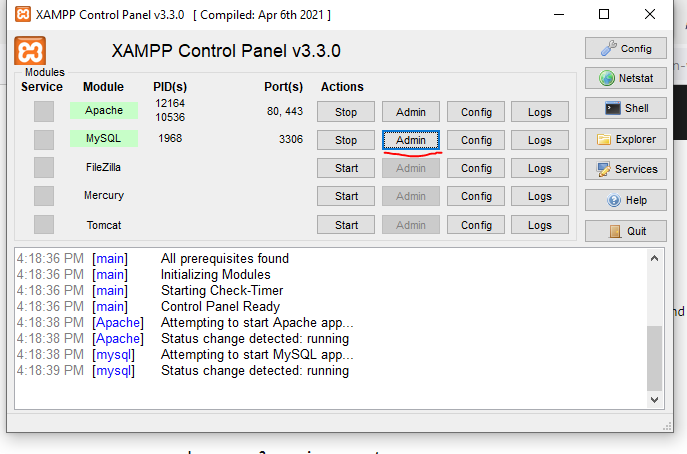This screenshot has width=687, height=454.
Task: Toggle the MySQL service checkbox
Action: point(44,140)
